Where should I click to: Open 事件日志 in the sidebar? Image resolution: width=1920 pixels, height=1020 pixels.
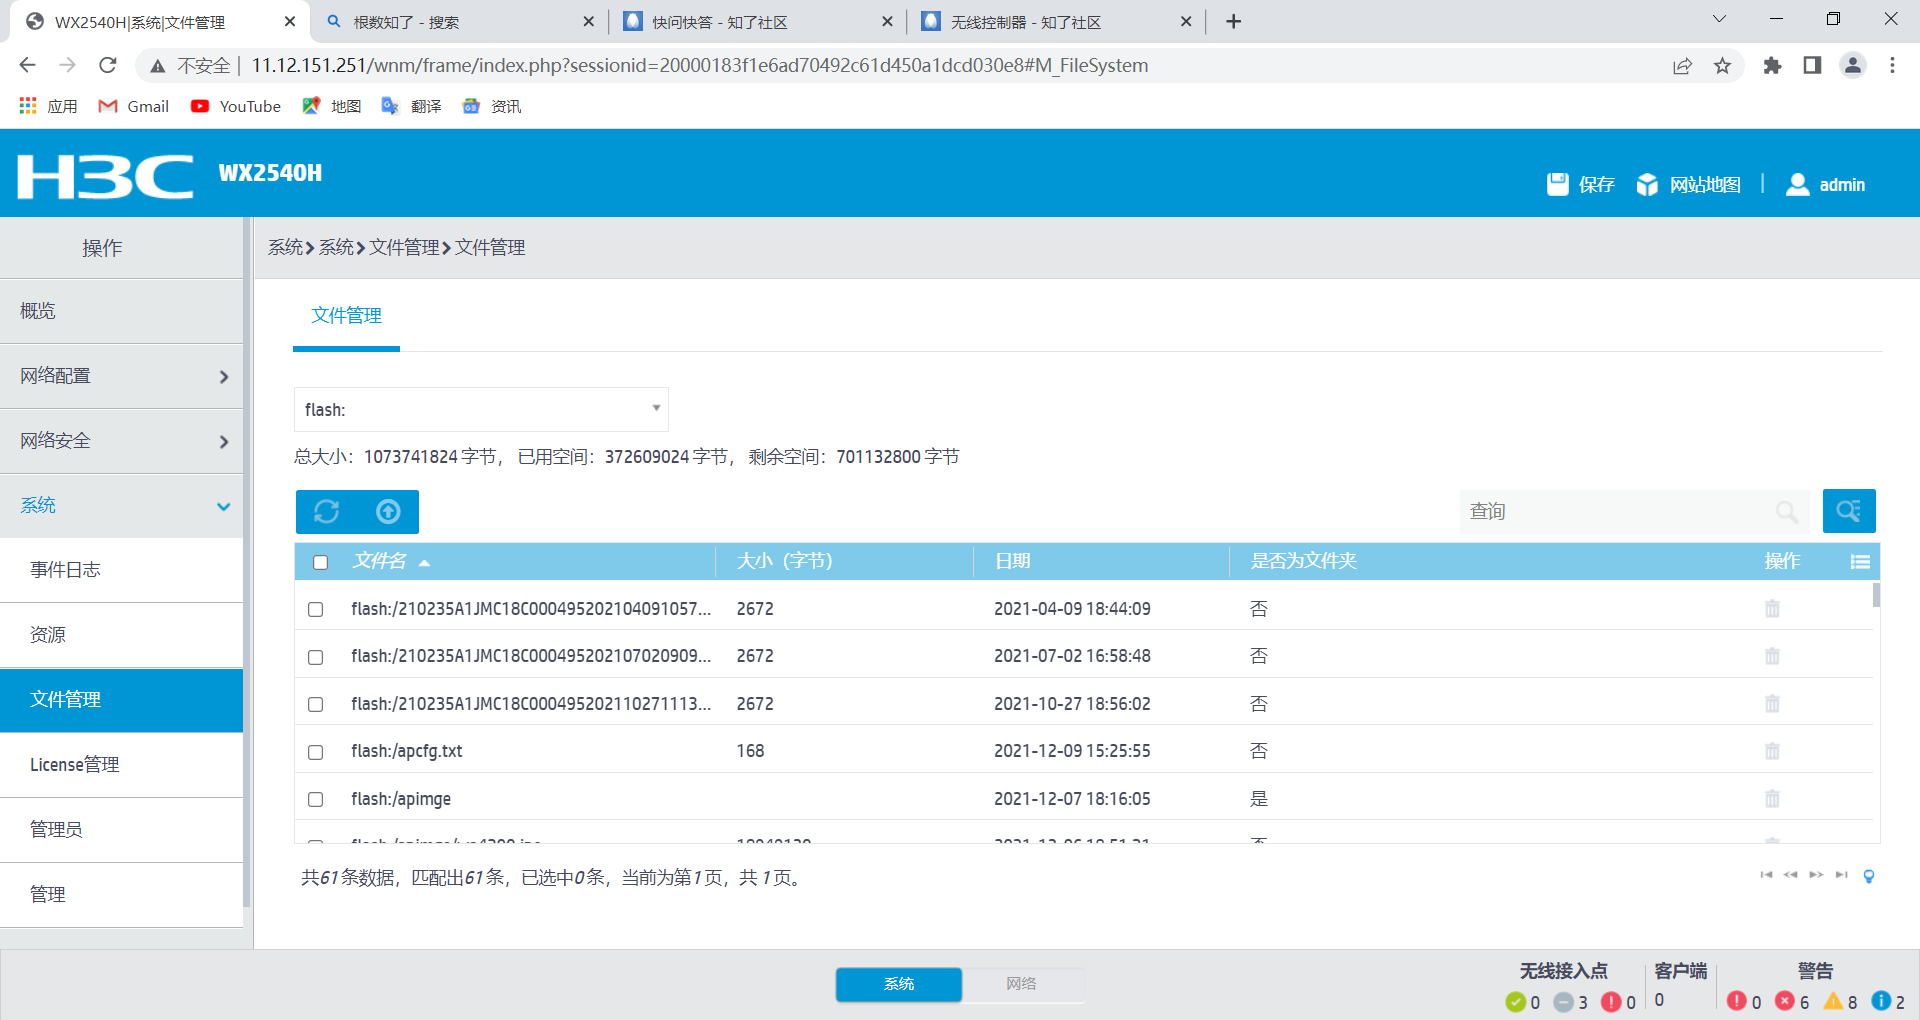point(66,570)
